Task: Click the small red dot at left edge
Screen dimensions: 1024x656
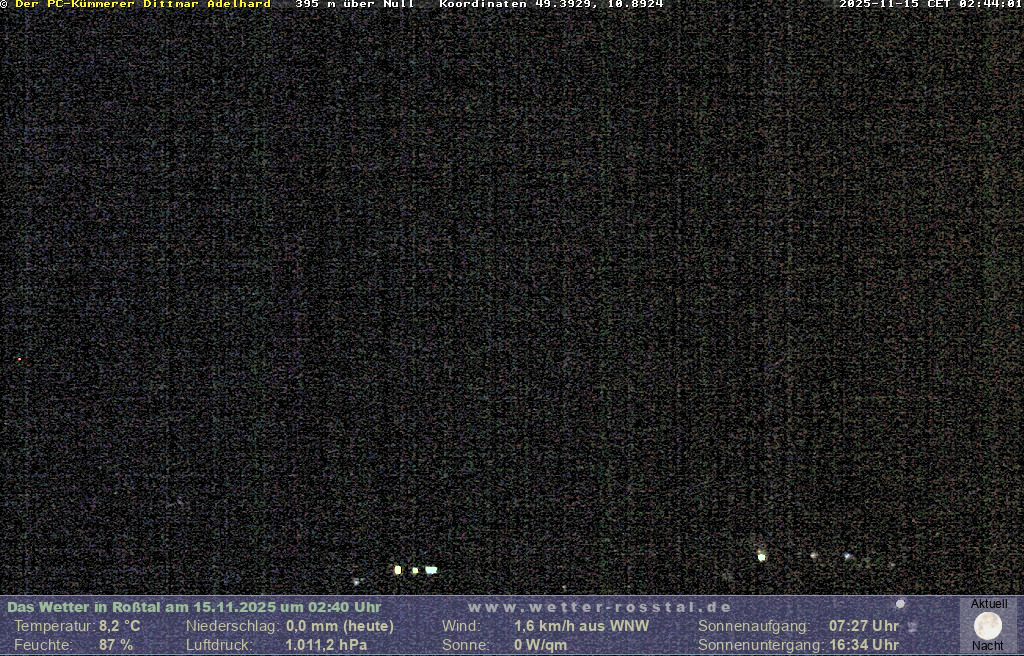Action: [18, 359]
